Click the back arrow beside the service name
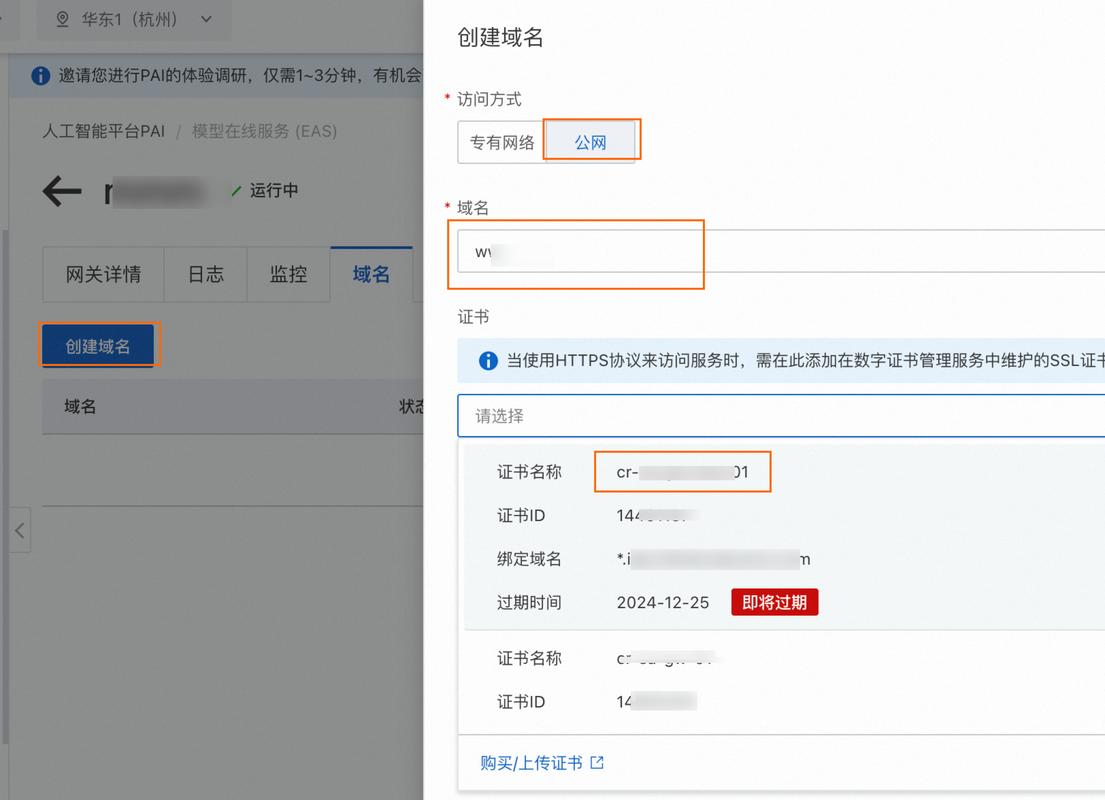This screenshot has height=800, width=1105. [60, 191]
